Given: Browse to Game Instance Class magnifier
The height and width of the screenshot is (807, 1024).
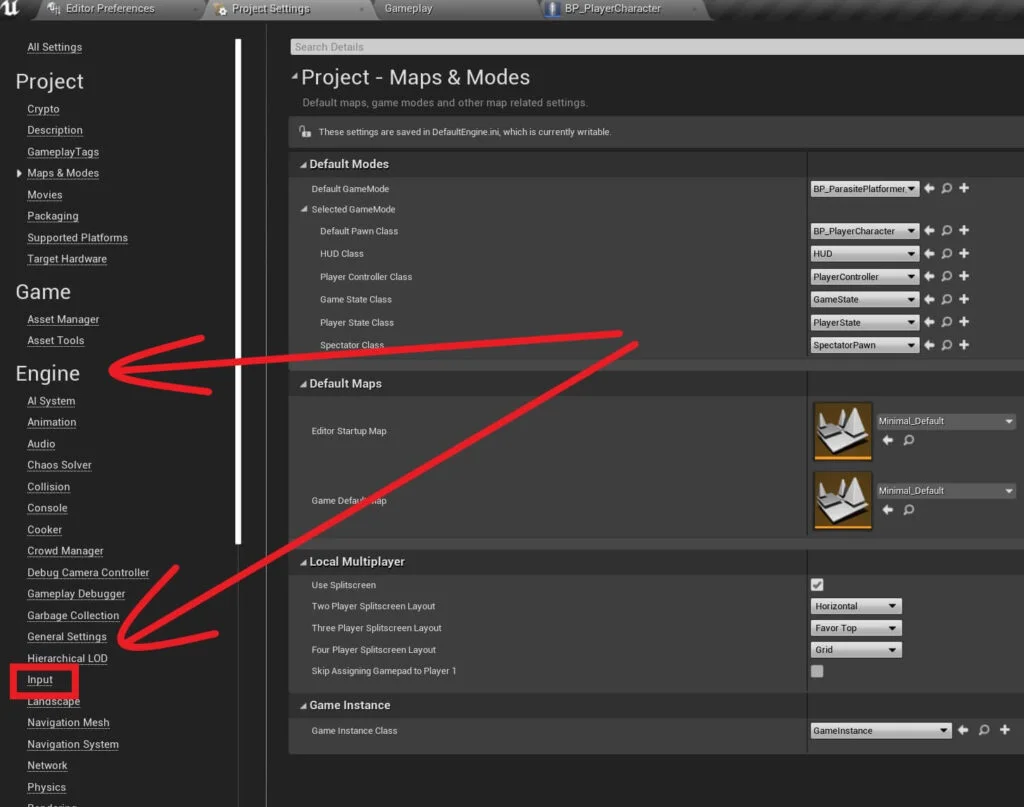Looking at the screenshot, I should pos(984,730).
